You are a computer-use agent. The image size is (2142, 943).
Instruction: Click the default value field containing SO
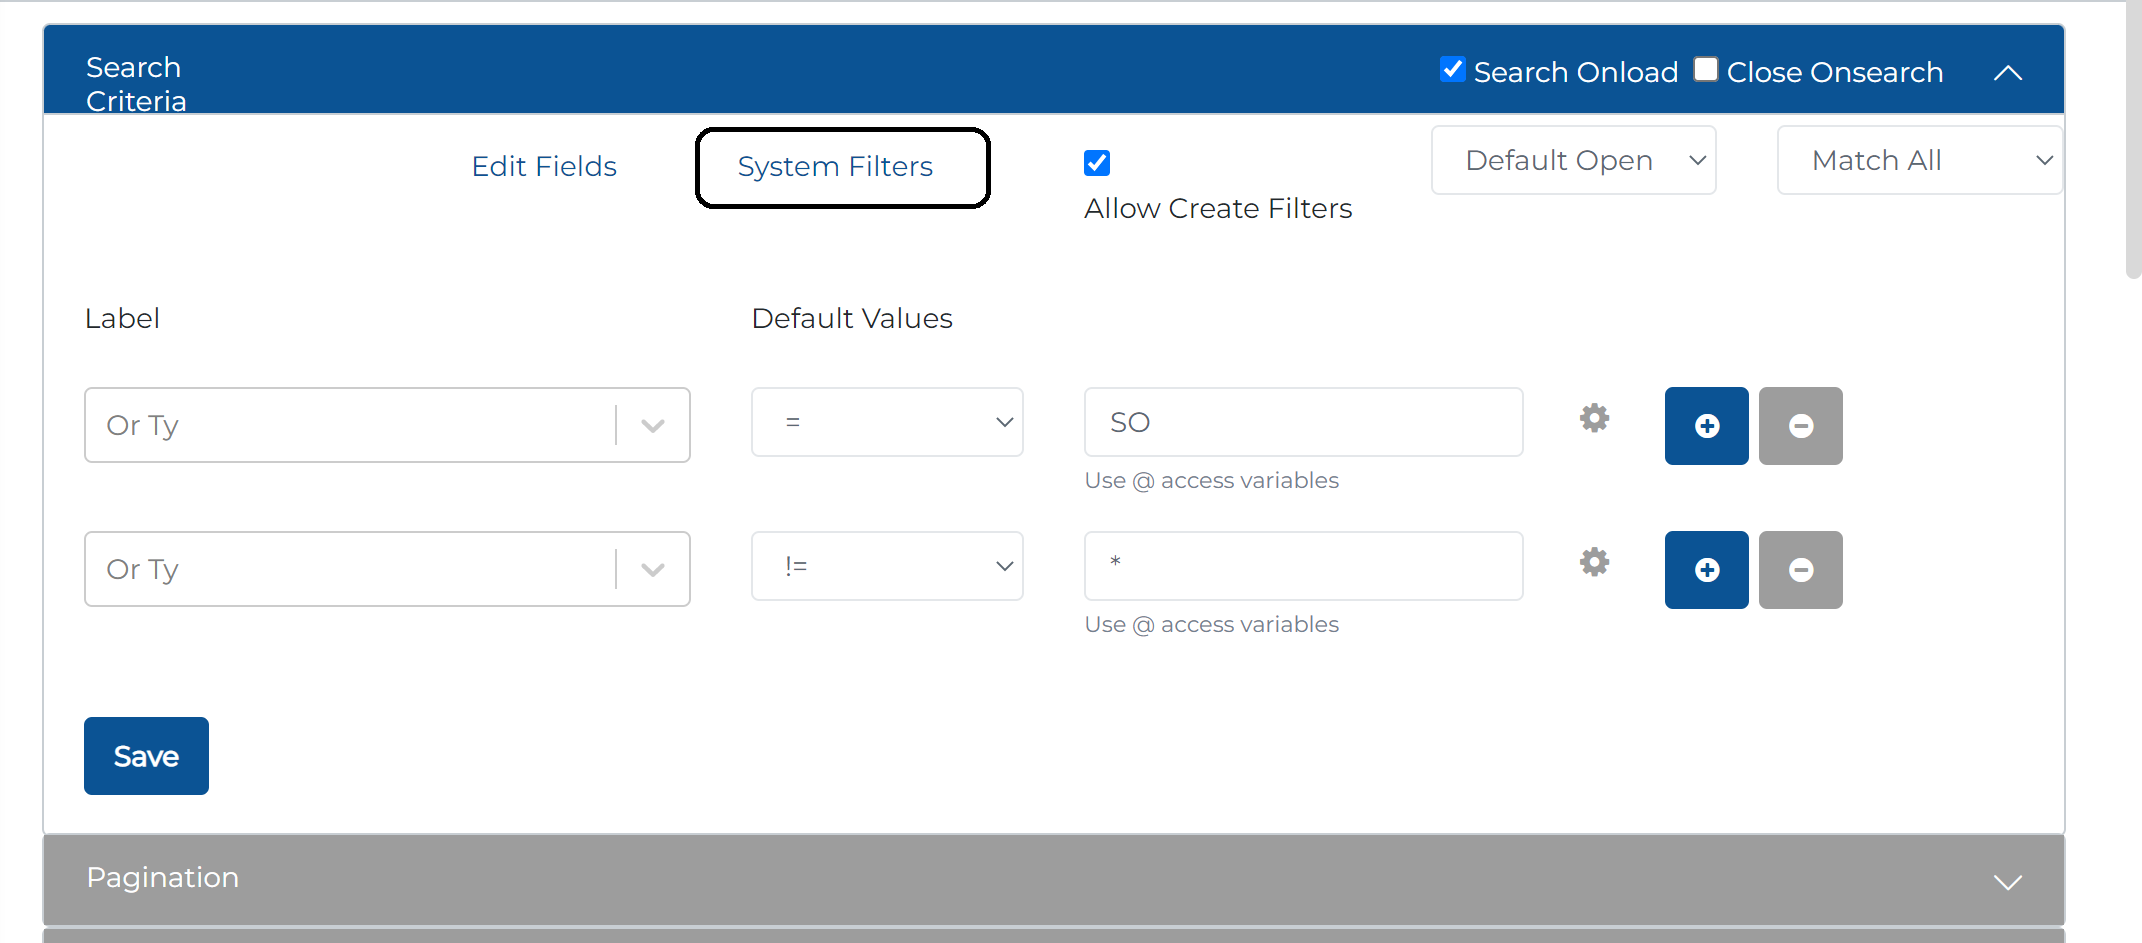point(1303,422)
